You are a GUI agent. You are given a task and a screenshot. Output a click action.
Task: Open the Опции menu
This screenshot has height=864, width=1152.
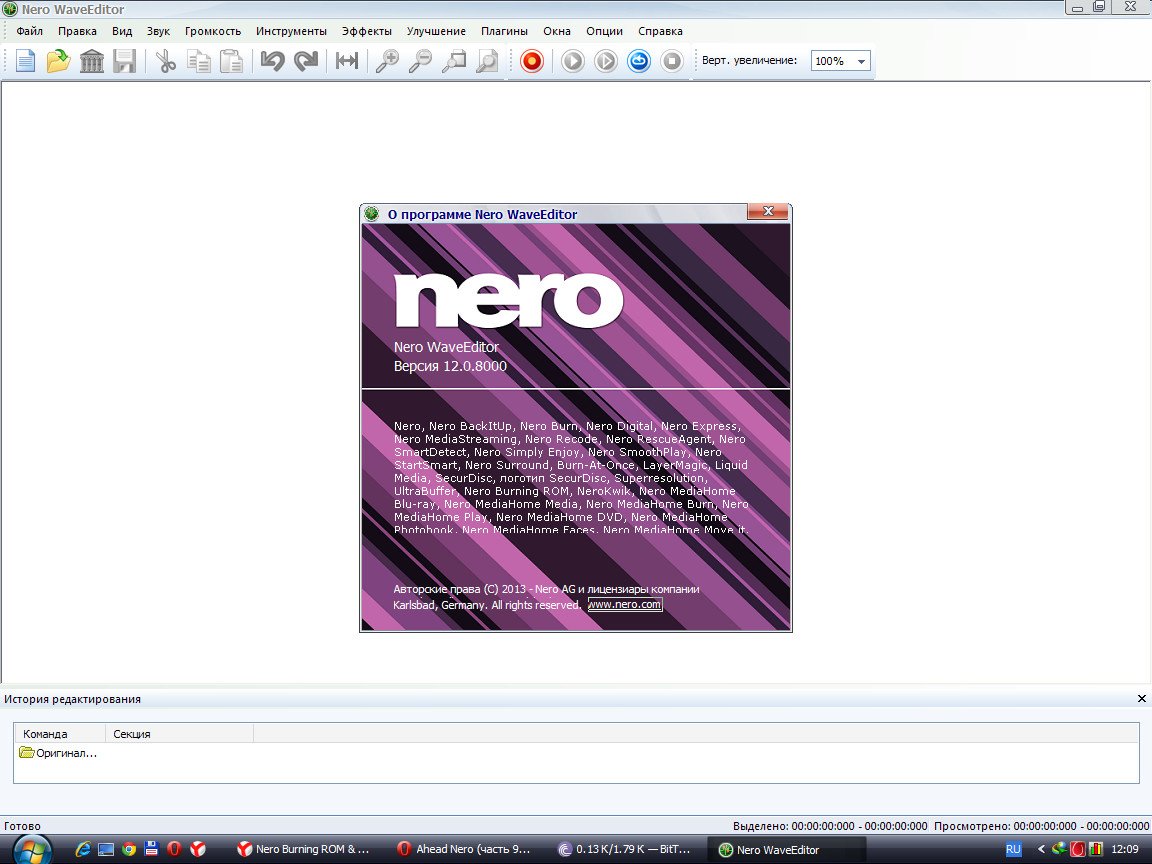pos(605,31)
